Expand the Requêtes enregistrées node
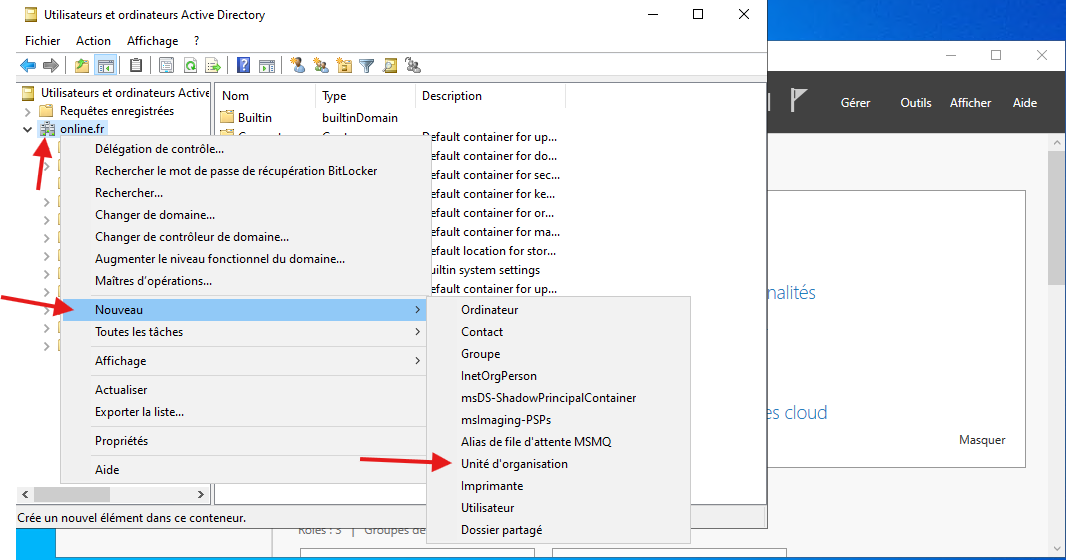The image size is (1066, 560). click(27, 111)
